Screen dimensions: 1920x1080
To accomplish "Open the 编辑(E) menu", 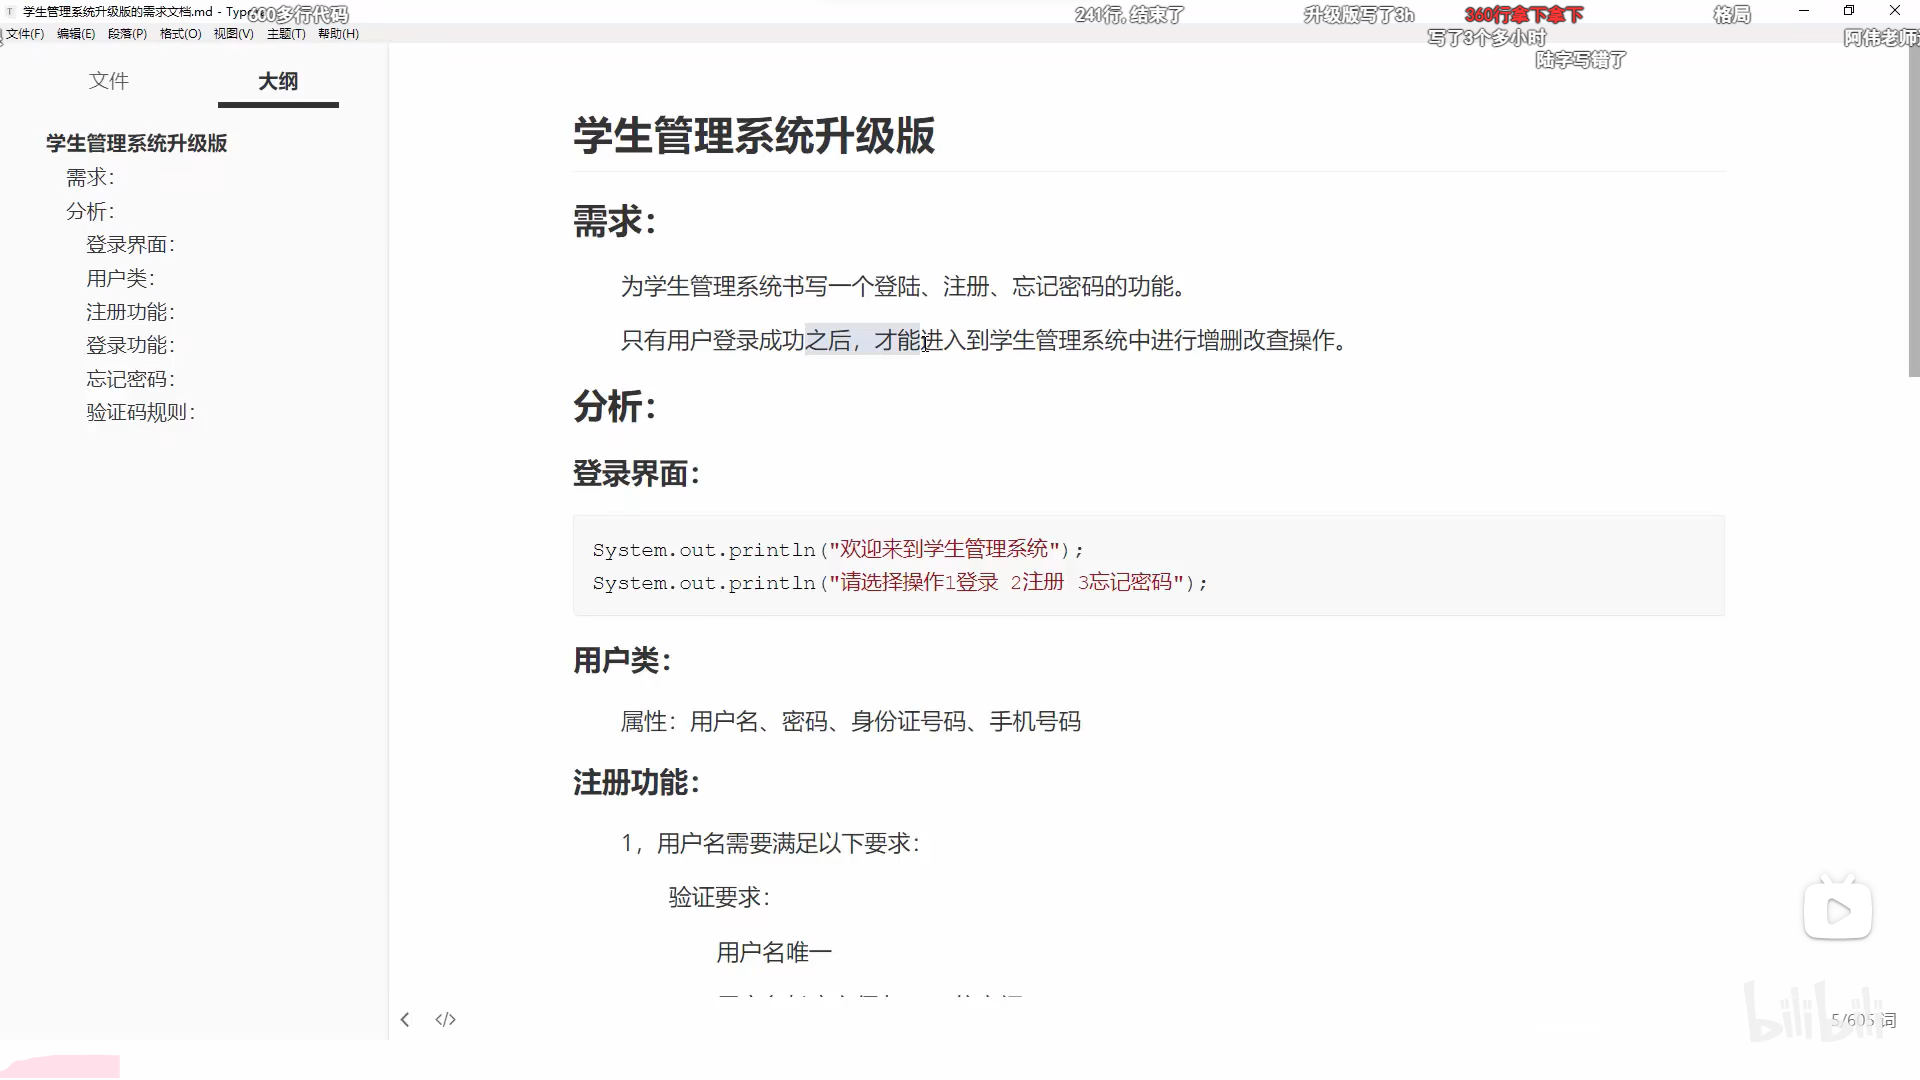I will click(74, 33).
